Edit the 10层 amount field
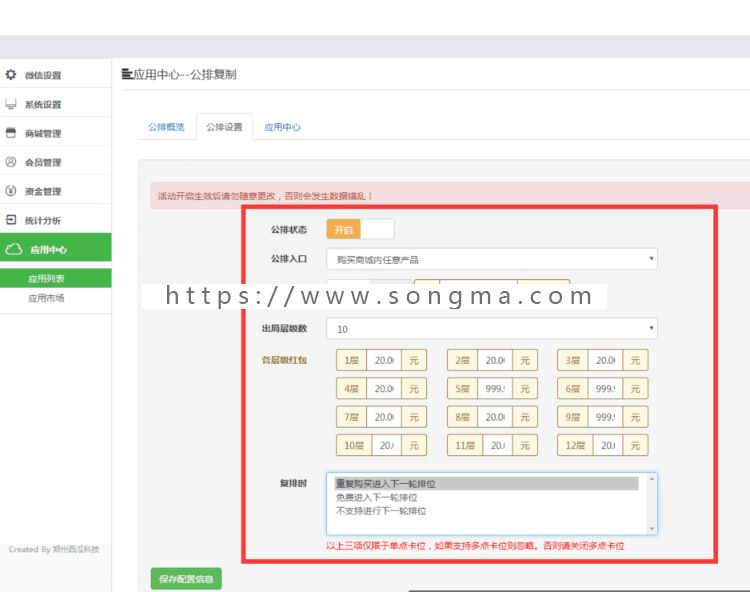Screen dimensions: 750x592 (x=387, y=446)
